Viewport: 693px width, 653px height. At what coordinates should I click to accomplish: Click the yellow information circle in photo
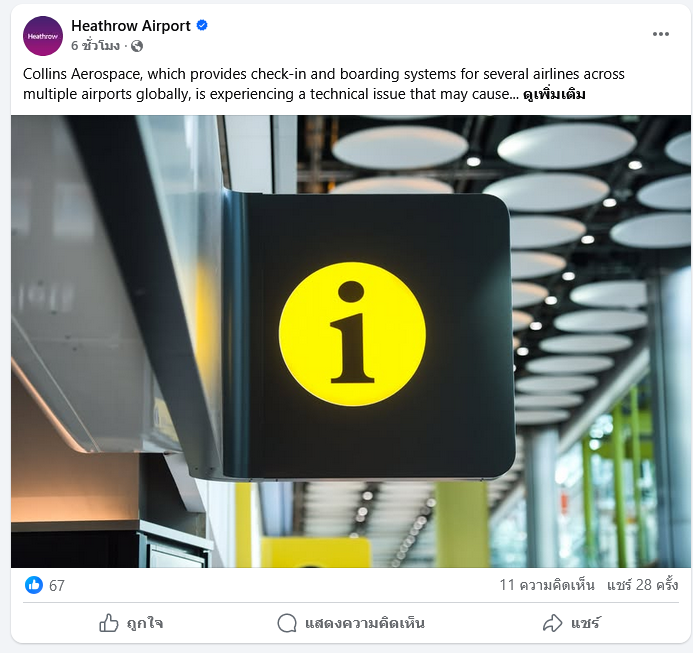tap(352, 334)
